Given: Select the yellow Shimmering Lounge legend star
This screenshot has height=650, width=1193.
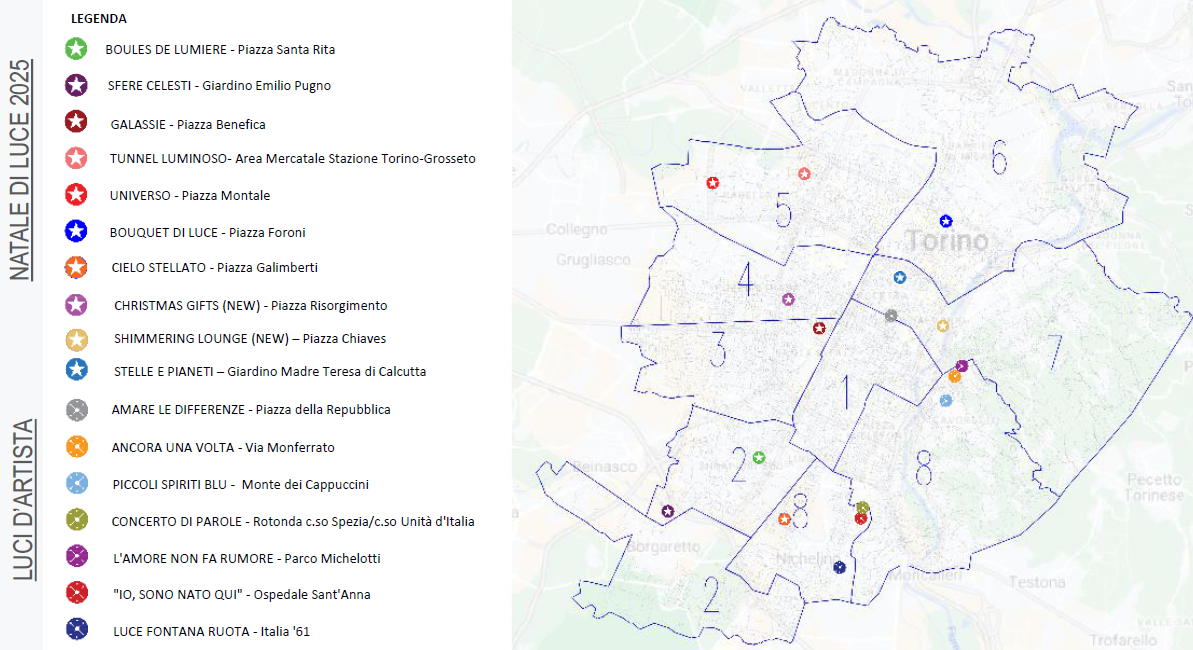Looking at the screenshot, I should click(76, 340).
